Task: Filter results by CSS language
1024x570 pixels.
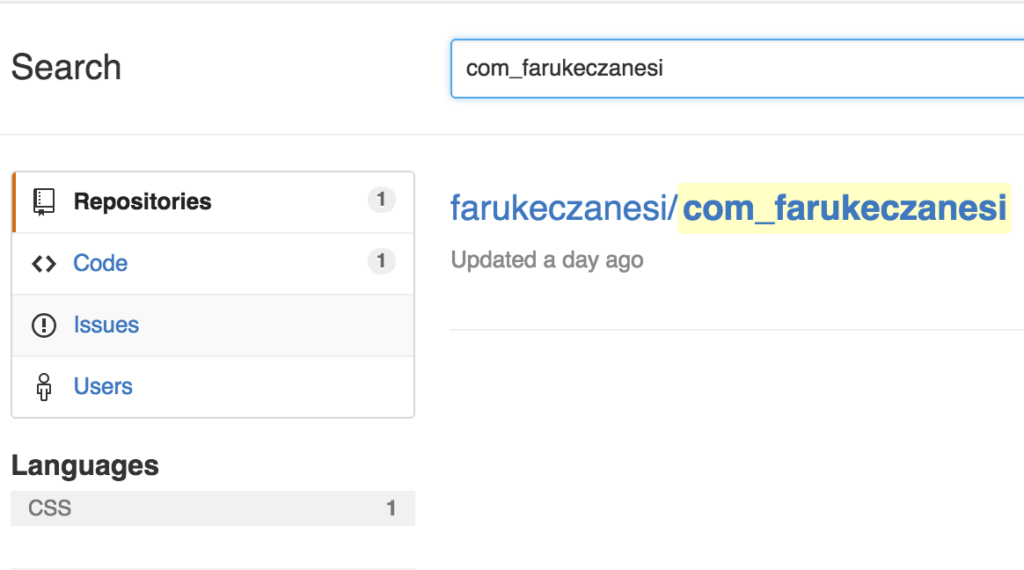Action: point(213,508)
